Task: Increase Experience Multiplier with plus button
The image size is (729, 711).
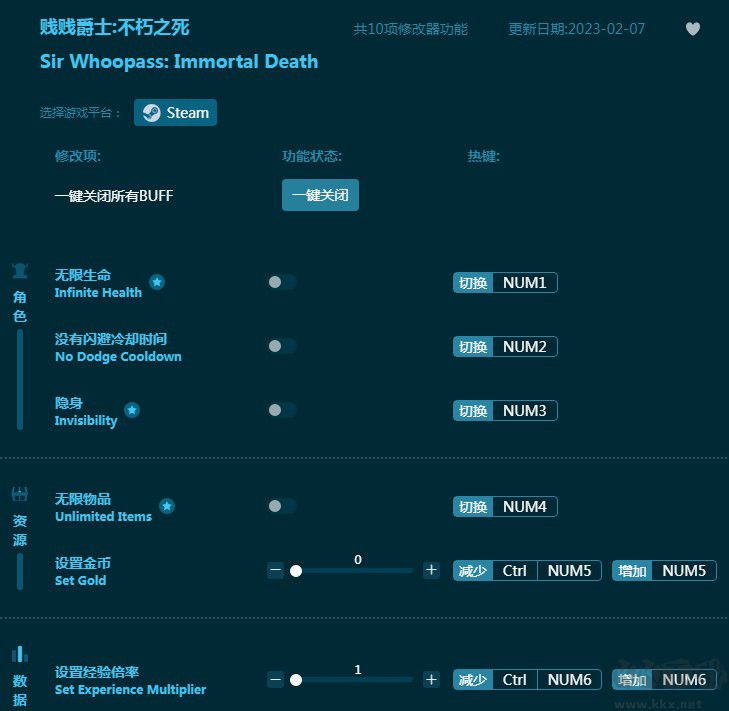Action: (431, 680)
